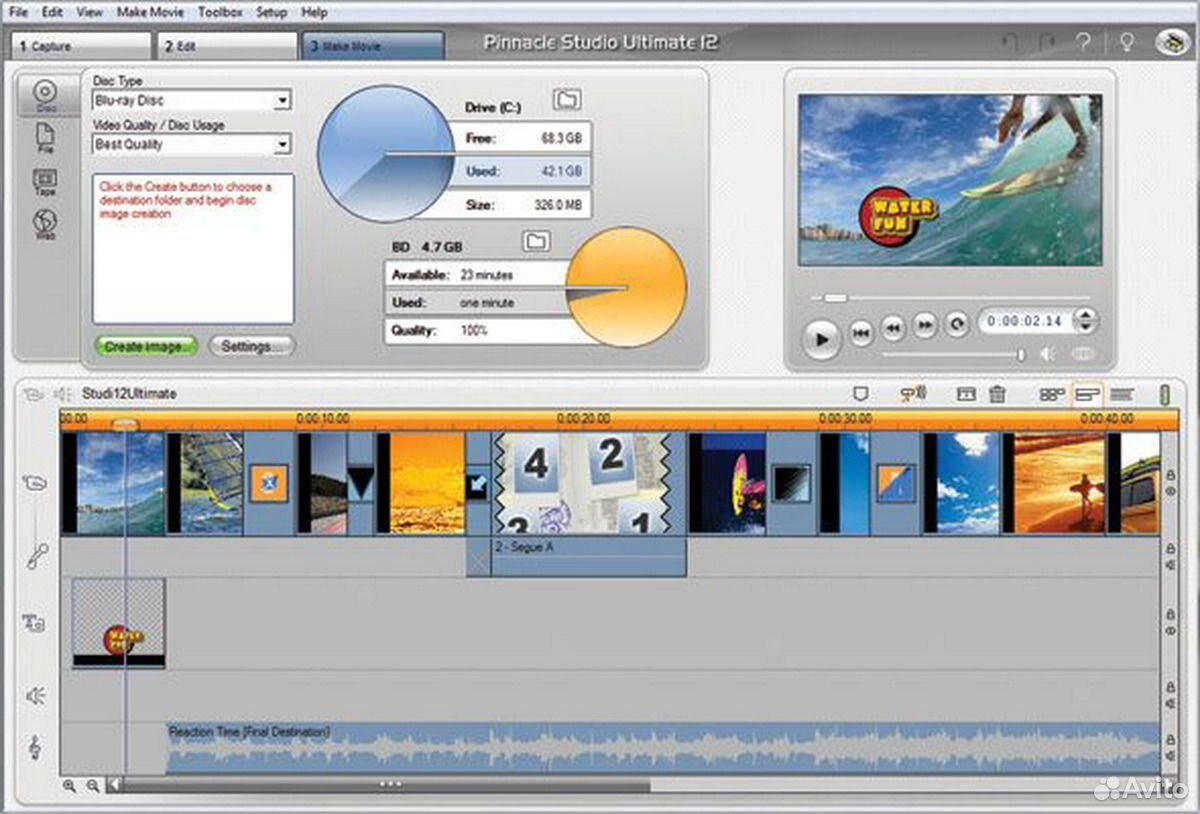
Task: Click the Create image button
Action: click(x=146, y=346)
